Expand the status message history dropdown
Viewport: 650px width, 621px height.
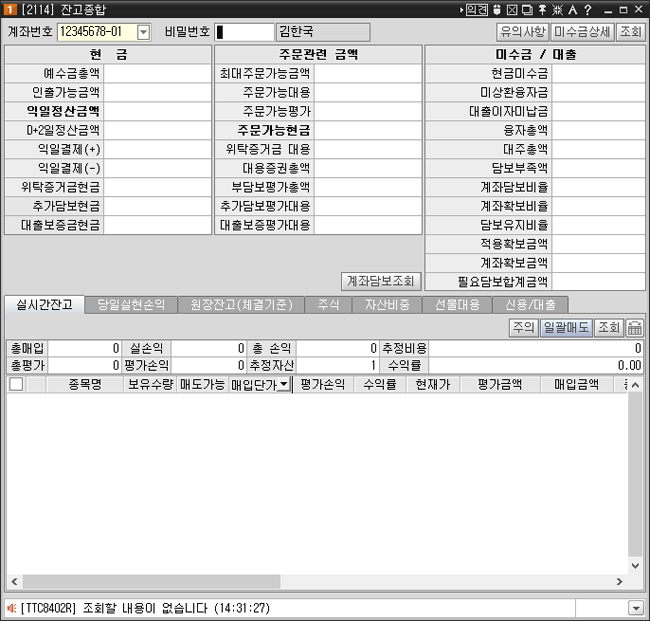(635, 608)
